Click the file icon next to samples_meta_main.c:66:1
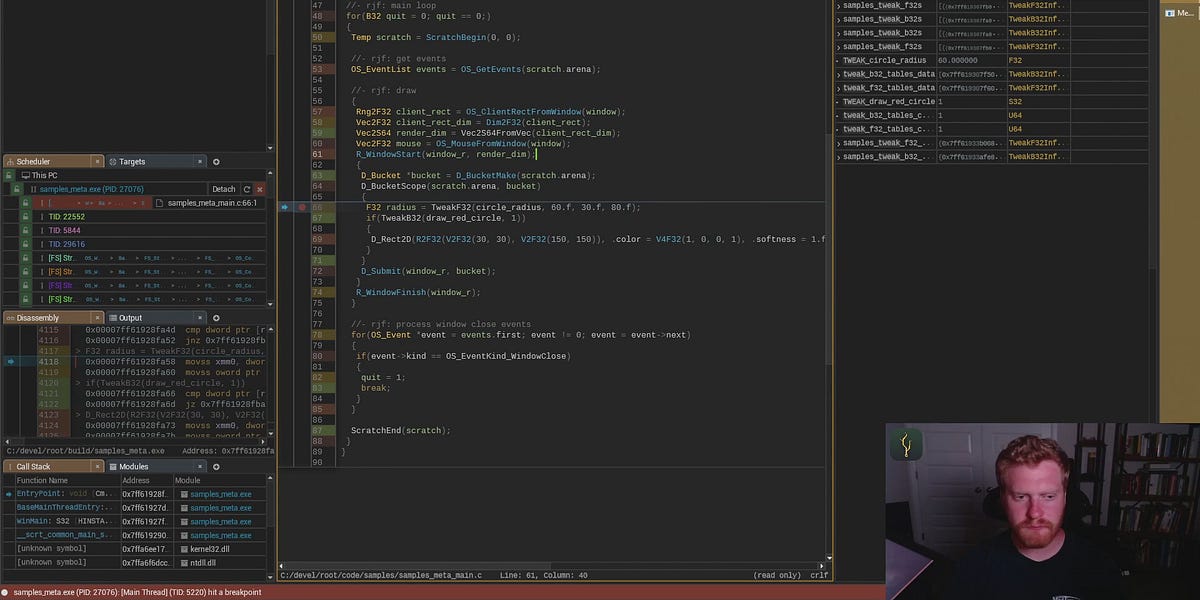Image resolution: width=1200 pixels, height=600 pixels. click(x=160, y=202)
